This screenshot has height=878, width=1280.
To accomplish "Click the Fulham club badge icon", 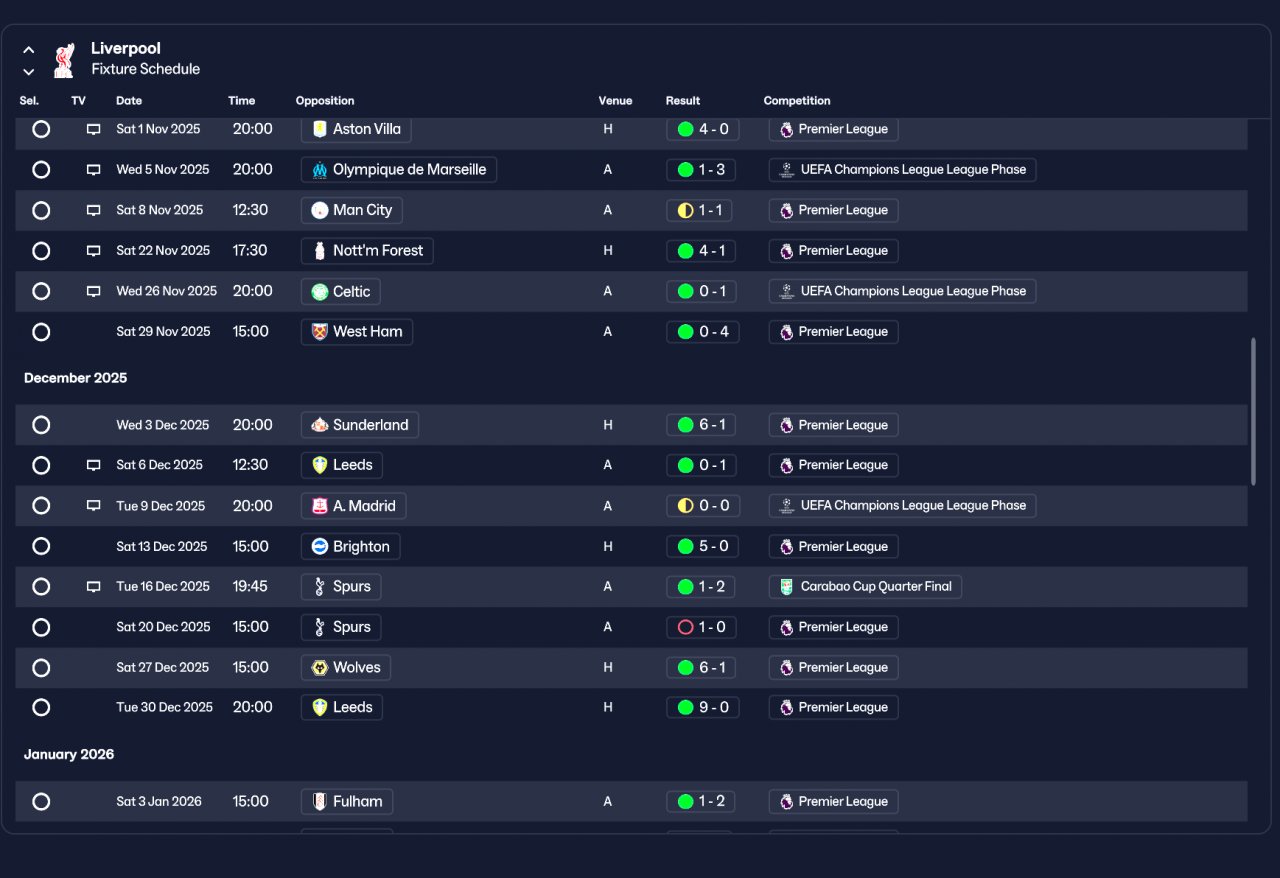I will tap(320, 801).
